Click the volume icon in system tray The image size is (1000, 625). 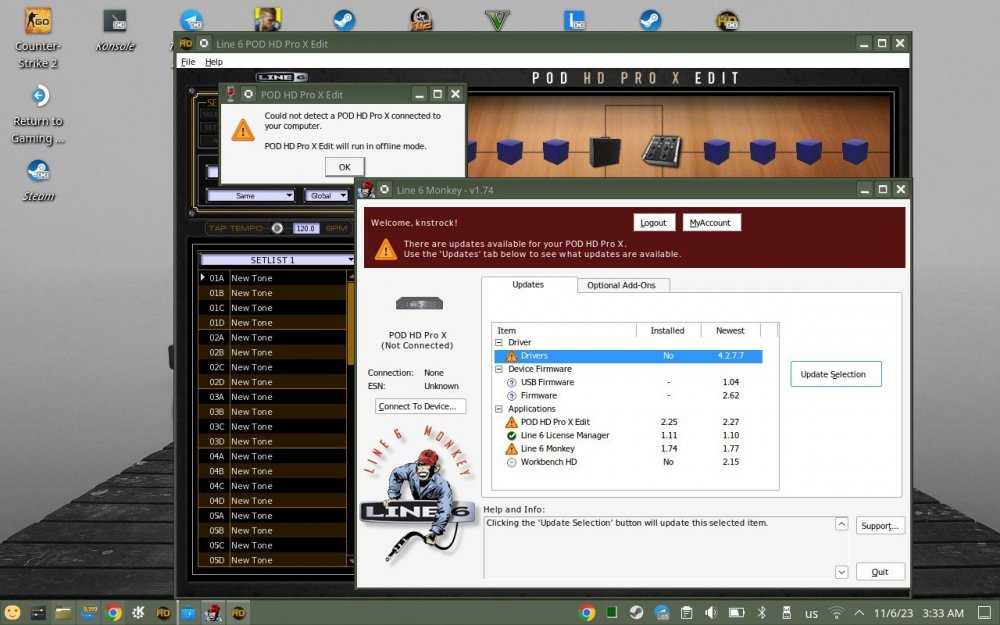click(x=710, y=612)
